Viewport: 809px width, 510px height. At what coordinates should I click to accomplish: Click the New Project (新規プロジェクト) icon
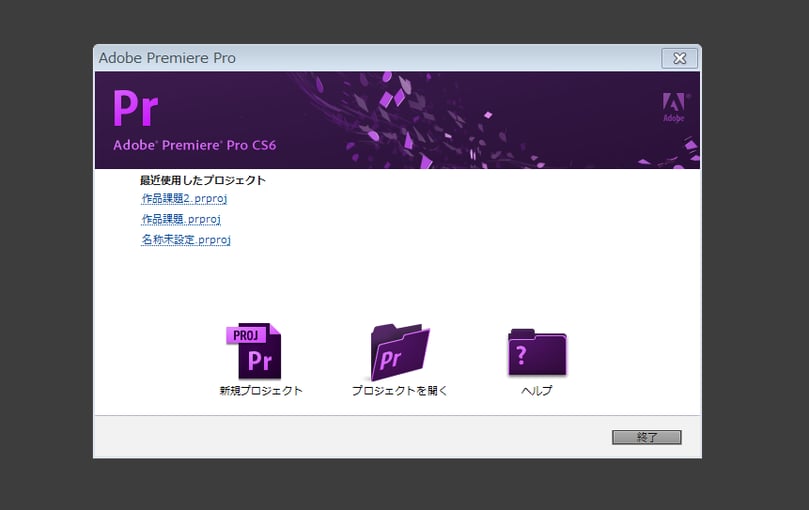254,352
